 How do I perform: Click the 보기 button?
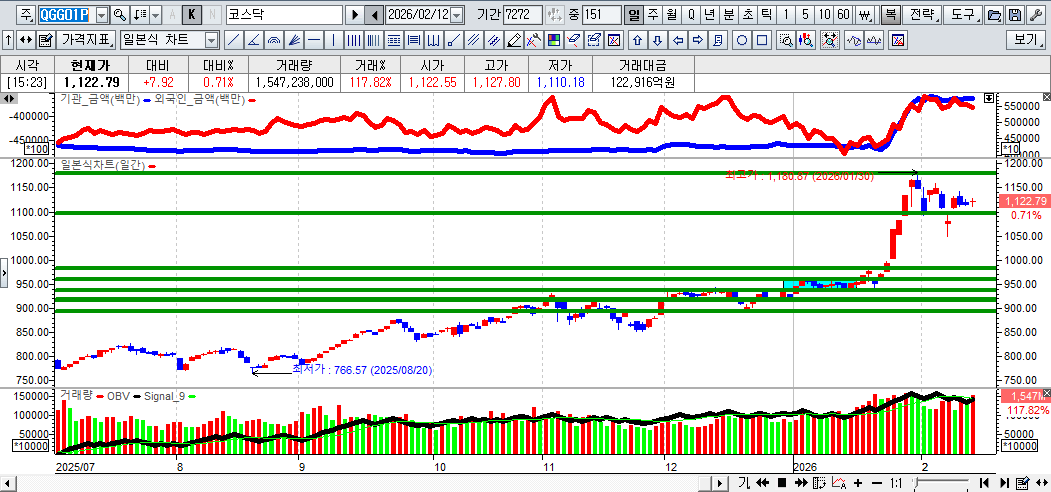click(x=1026, y=40)
